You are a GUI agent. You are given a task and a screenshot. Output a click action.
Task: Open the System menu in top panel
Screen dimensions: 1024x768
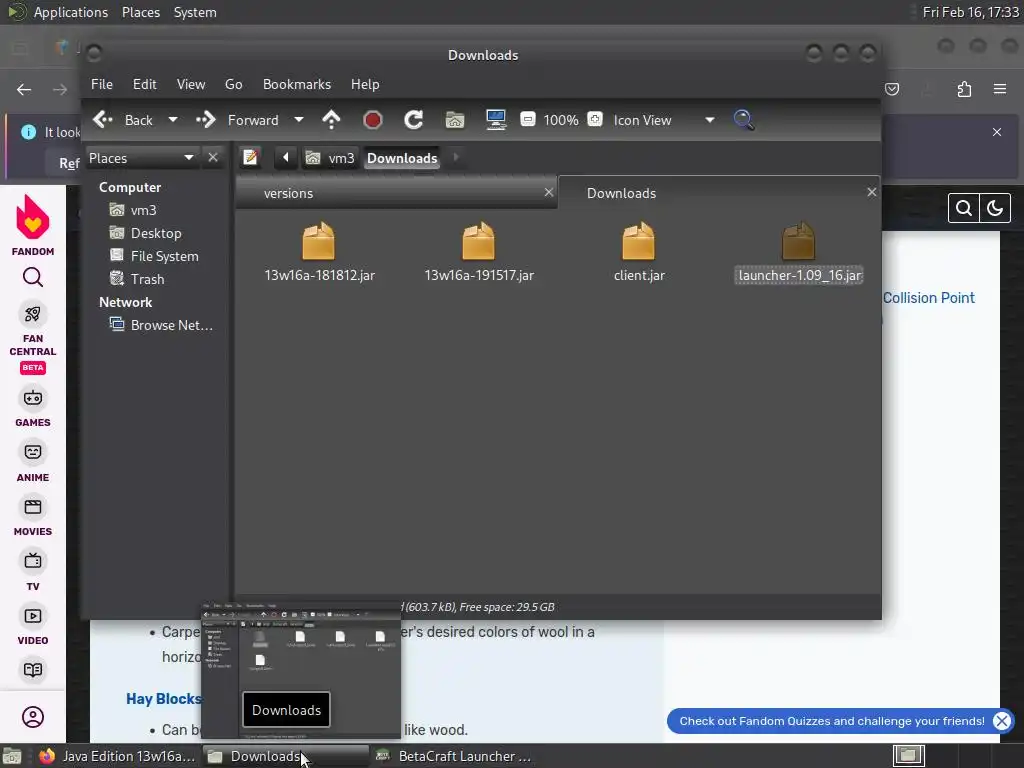click(195, 12)
